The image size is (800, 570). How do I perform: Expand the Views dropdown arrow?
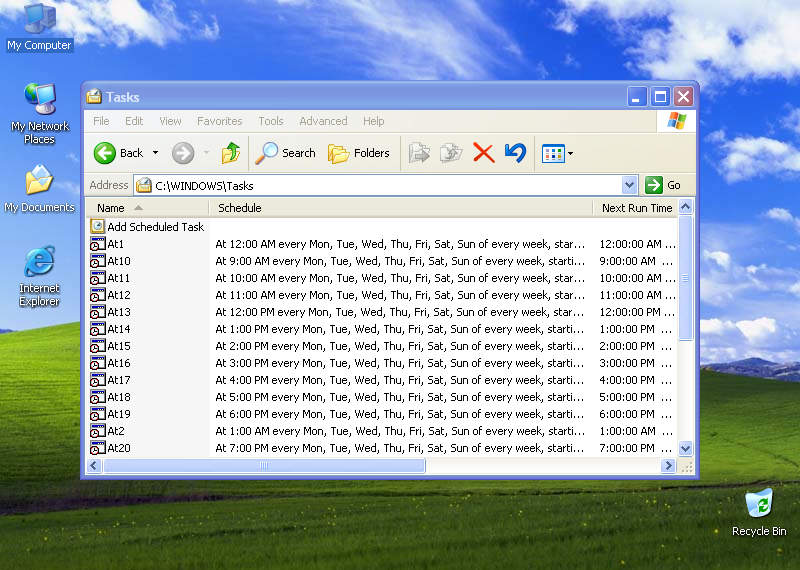(570, 153)
